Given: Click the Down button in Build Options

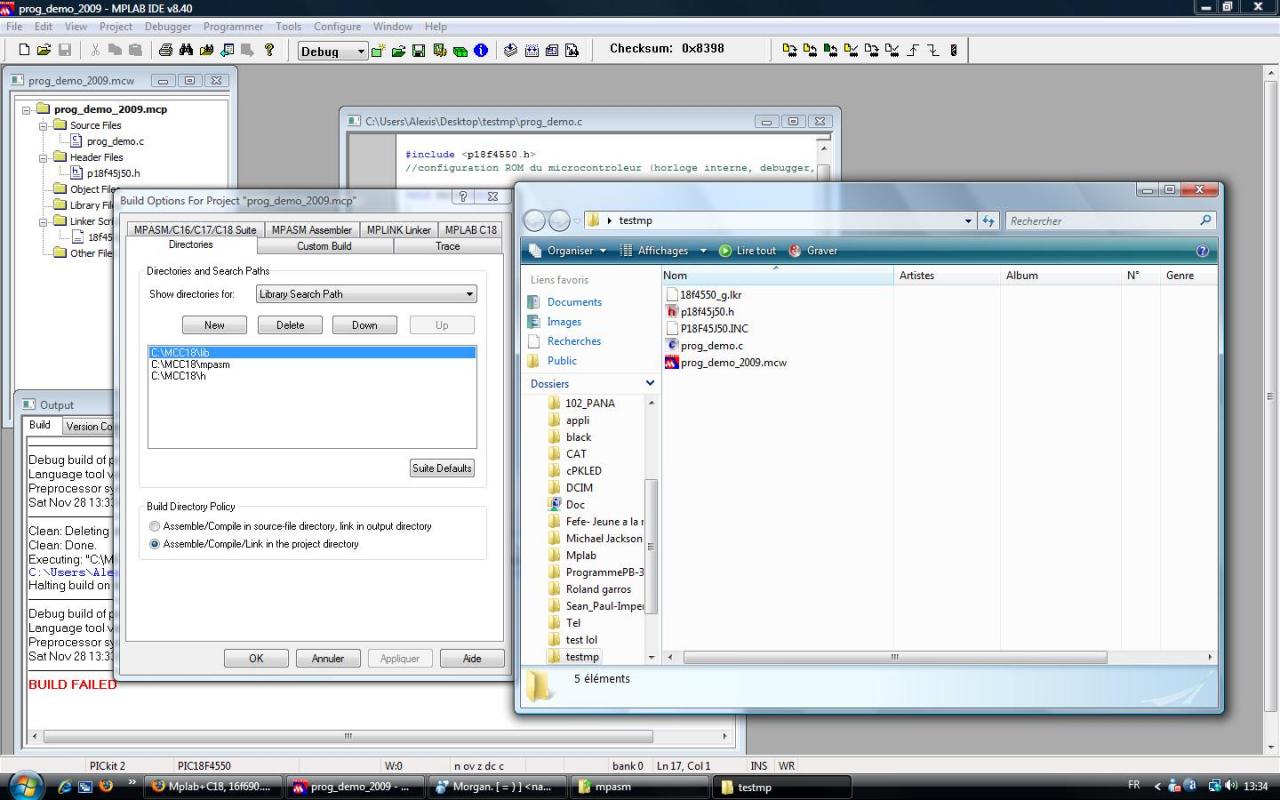Looking at the screenshot, I should click(365, 325).
